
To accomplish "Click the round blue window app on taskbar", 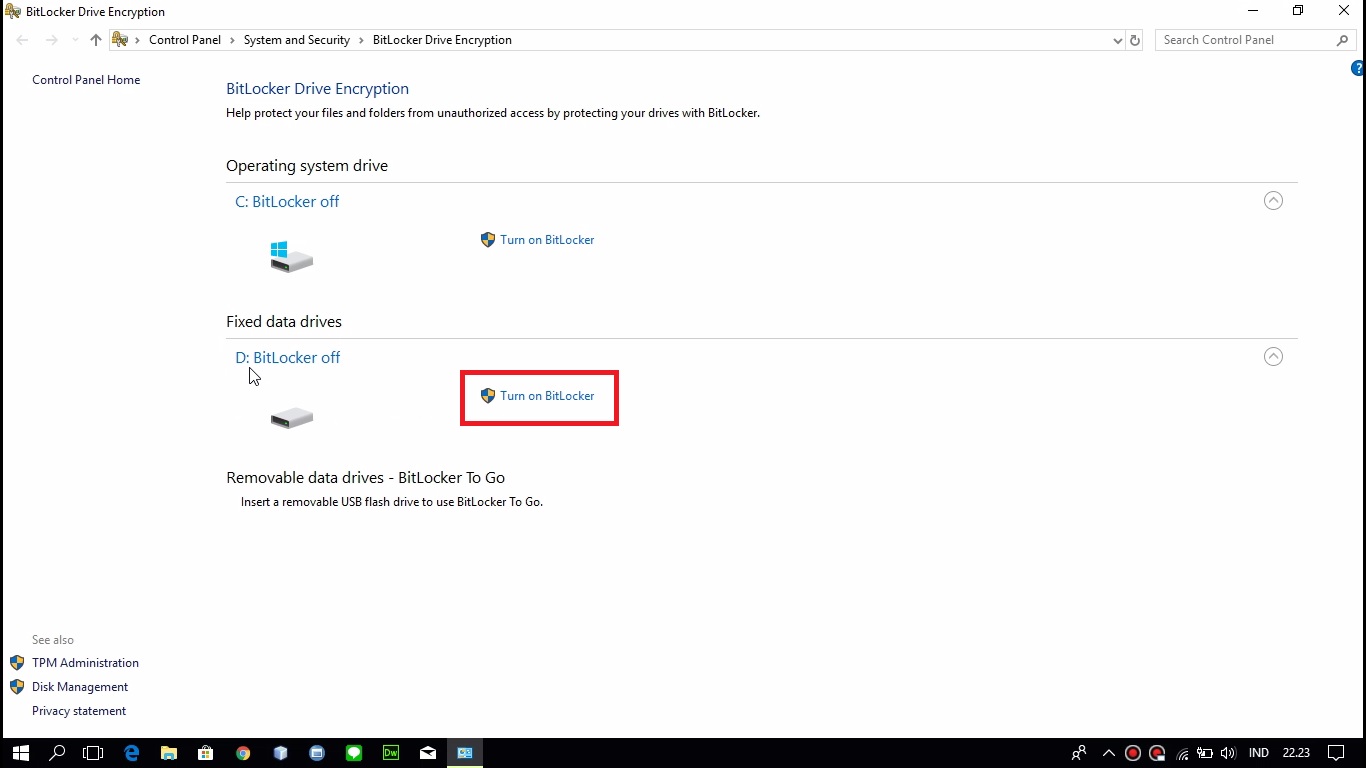I will pyautogui.click(x=317, y=753).
